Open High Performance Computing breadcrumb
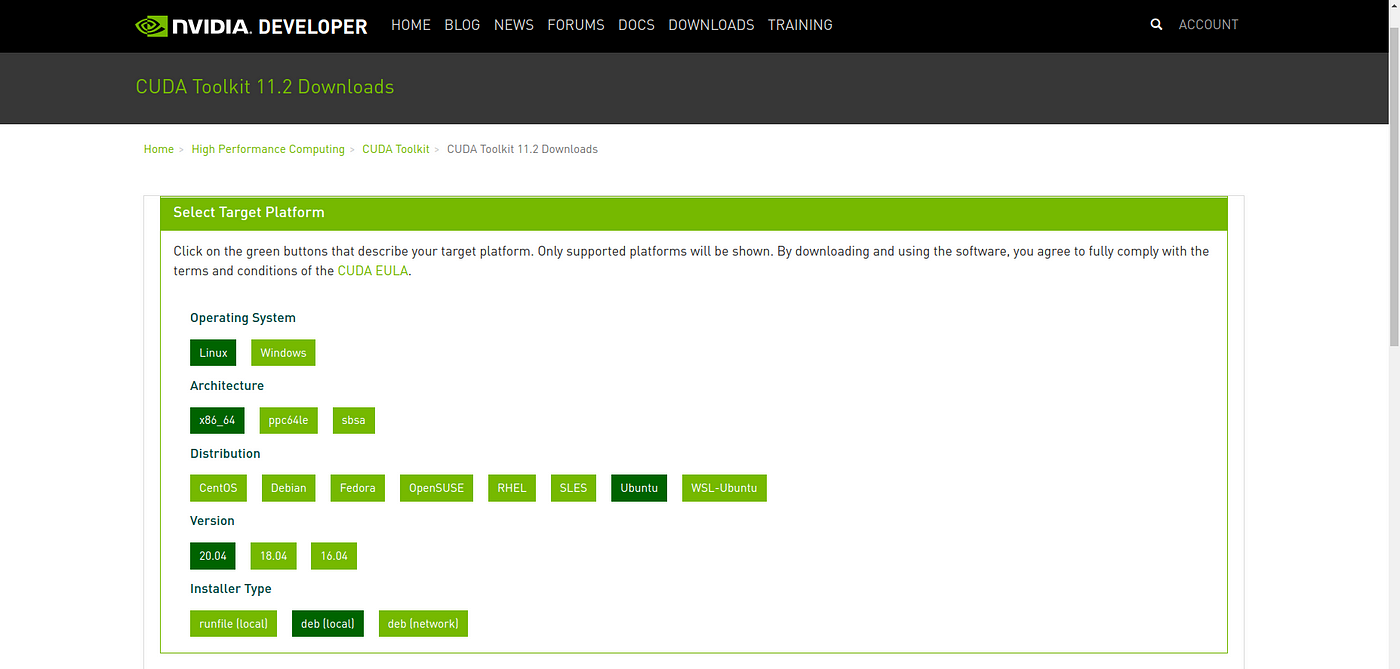Image resolution: width=1400 pixels, height=669 pixels. coord(268,149)
